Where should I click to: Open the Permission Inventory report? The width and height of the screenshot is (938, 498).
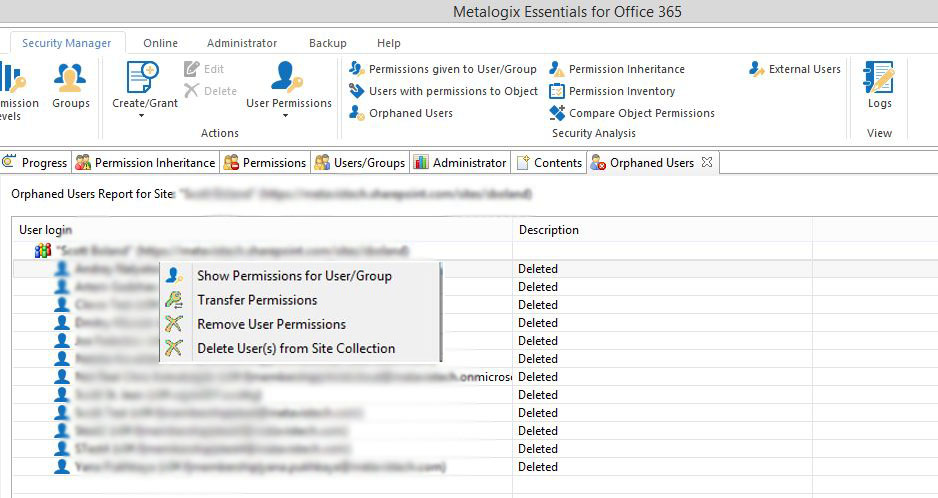pyautogui.click(x=557, y=91)
